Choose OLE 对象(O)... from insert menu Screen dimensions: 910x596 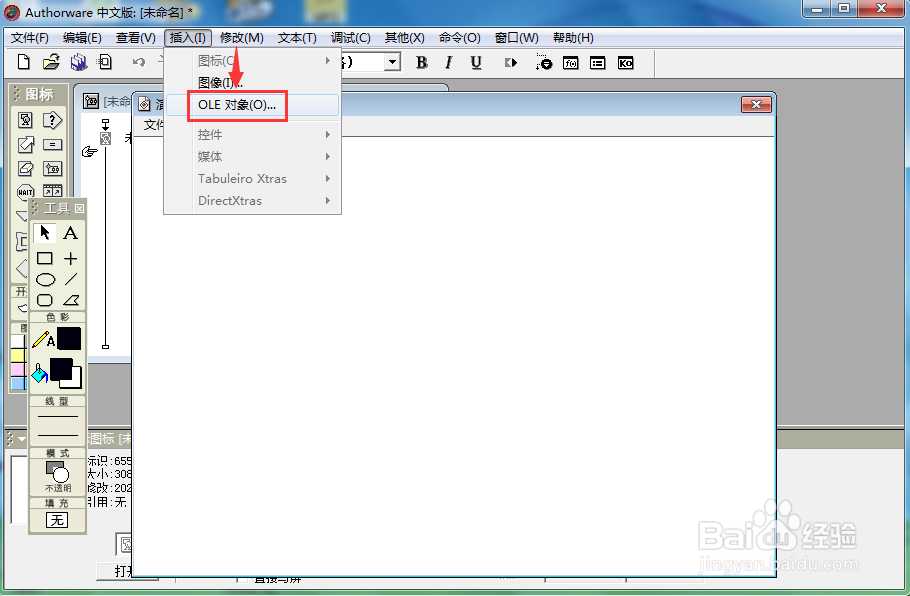pyautogui.click(x=252, y=105)
